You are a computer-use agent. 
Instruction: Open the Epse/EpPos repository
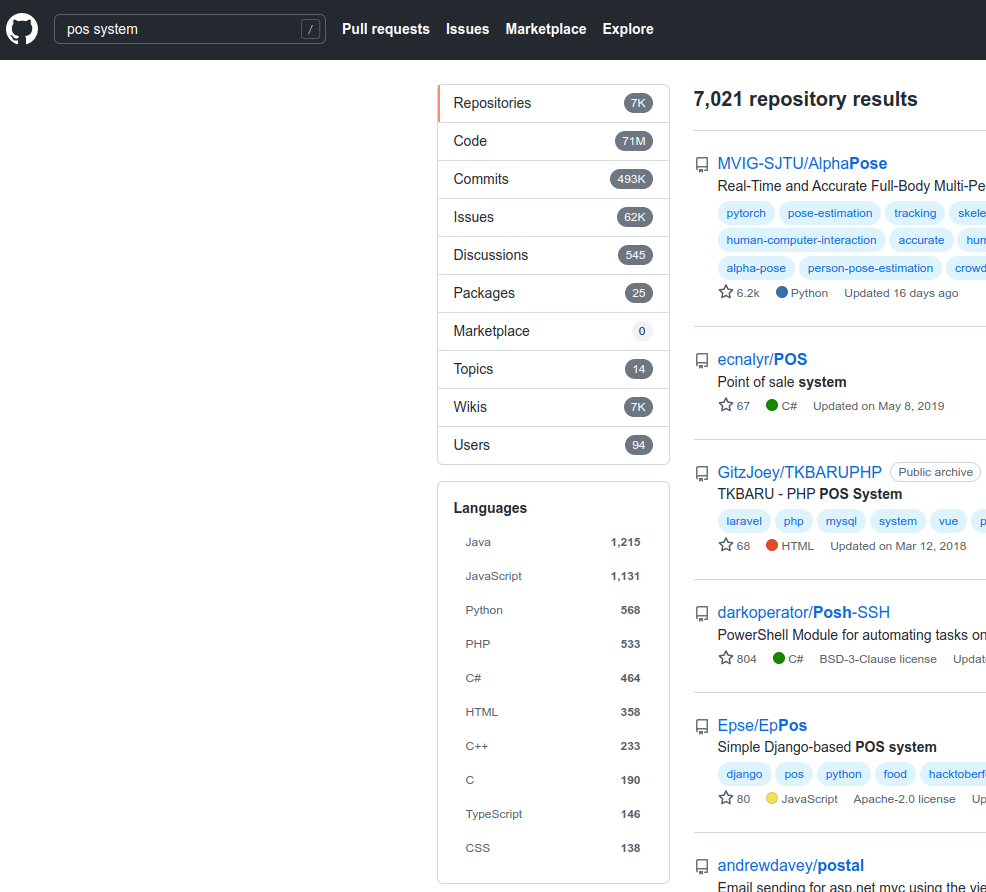(x=762, y=725)
